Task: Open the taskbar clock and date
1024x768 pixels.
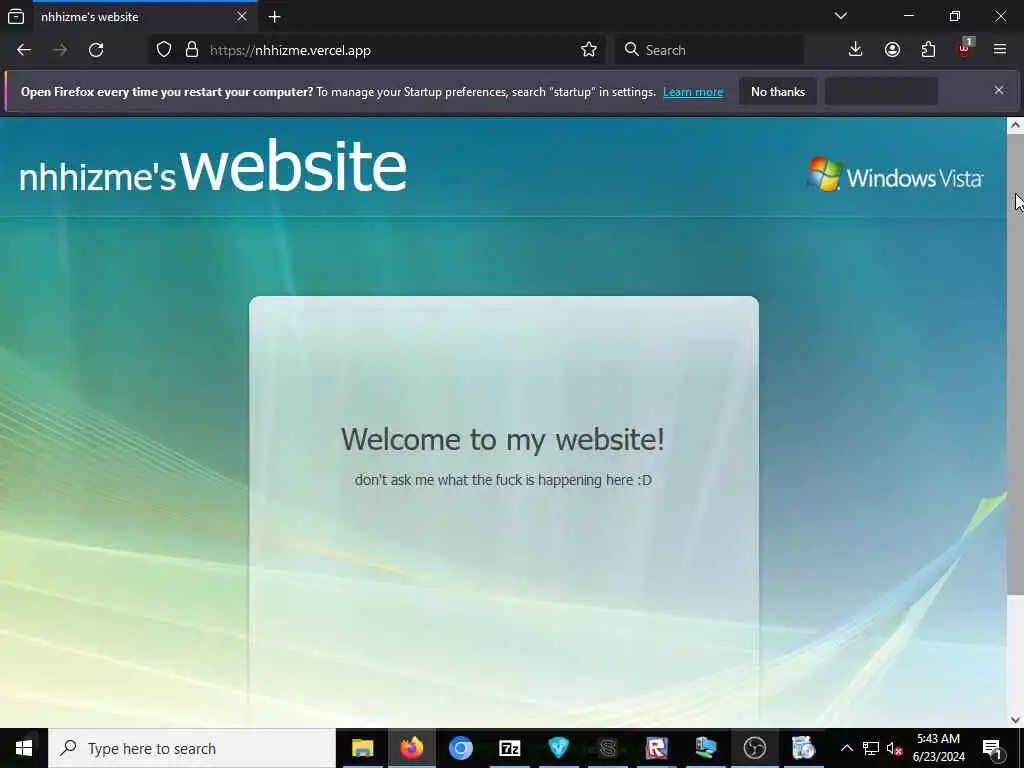Action: (938, 748)
